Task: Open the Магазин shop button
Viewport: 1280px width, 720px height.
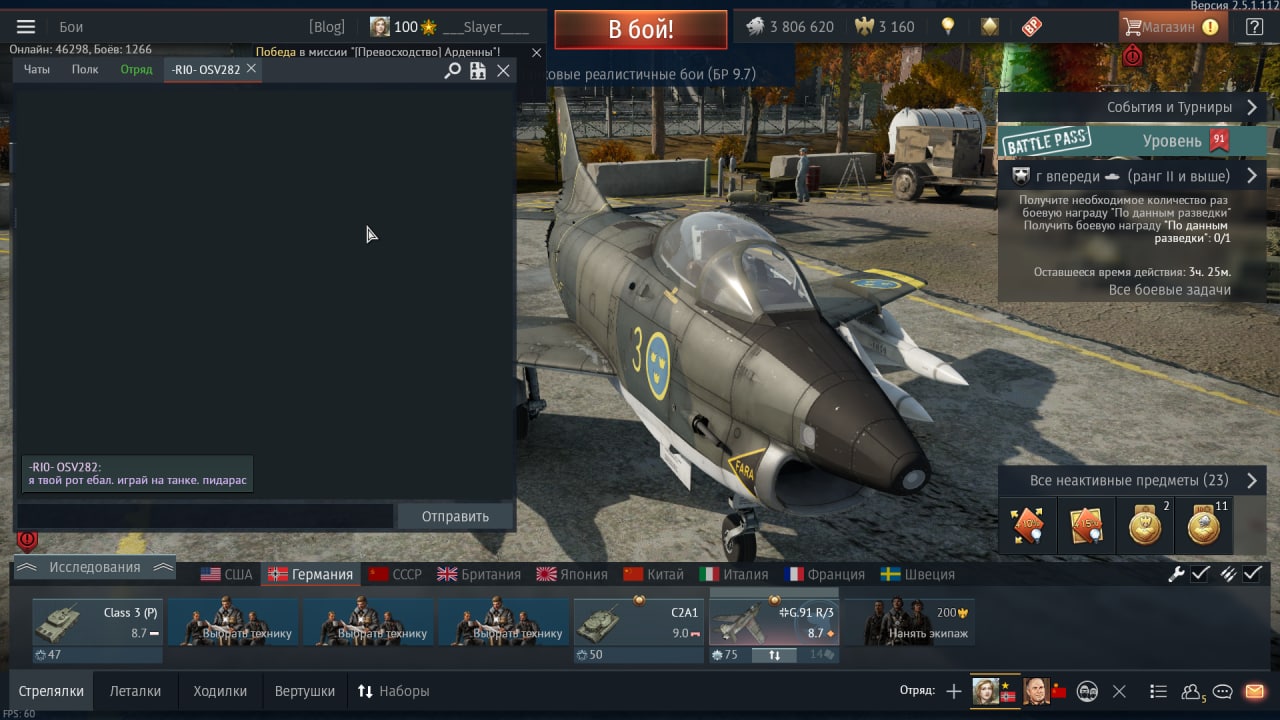Action: (1171, 27)
